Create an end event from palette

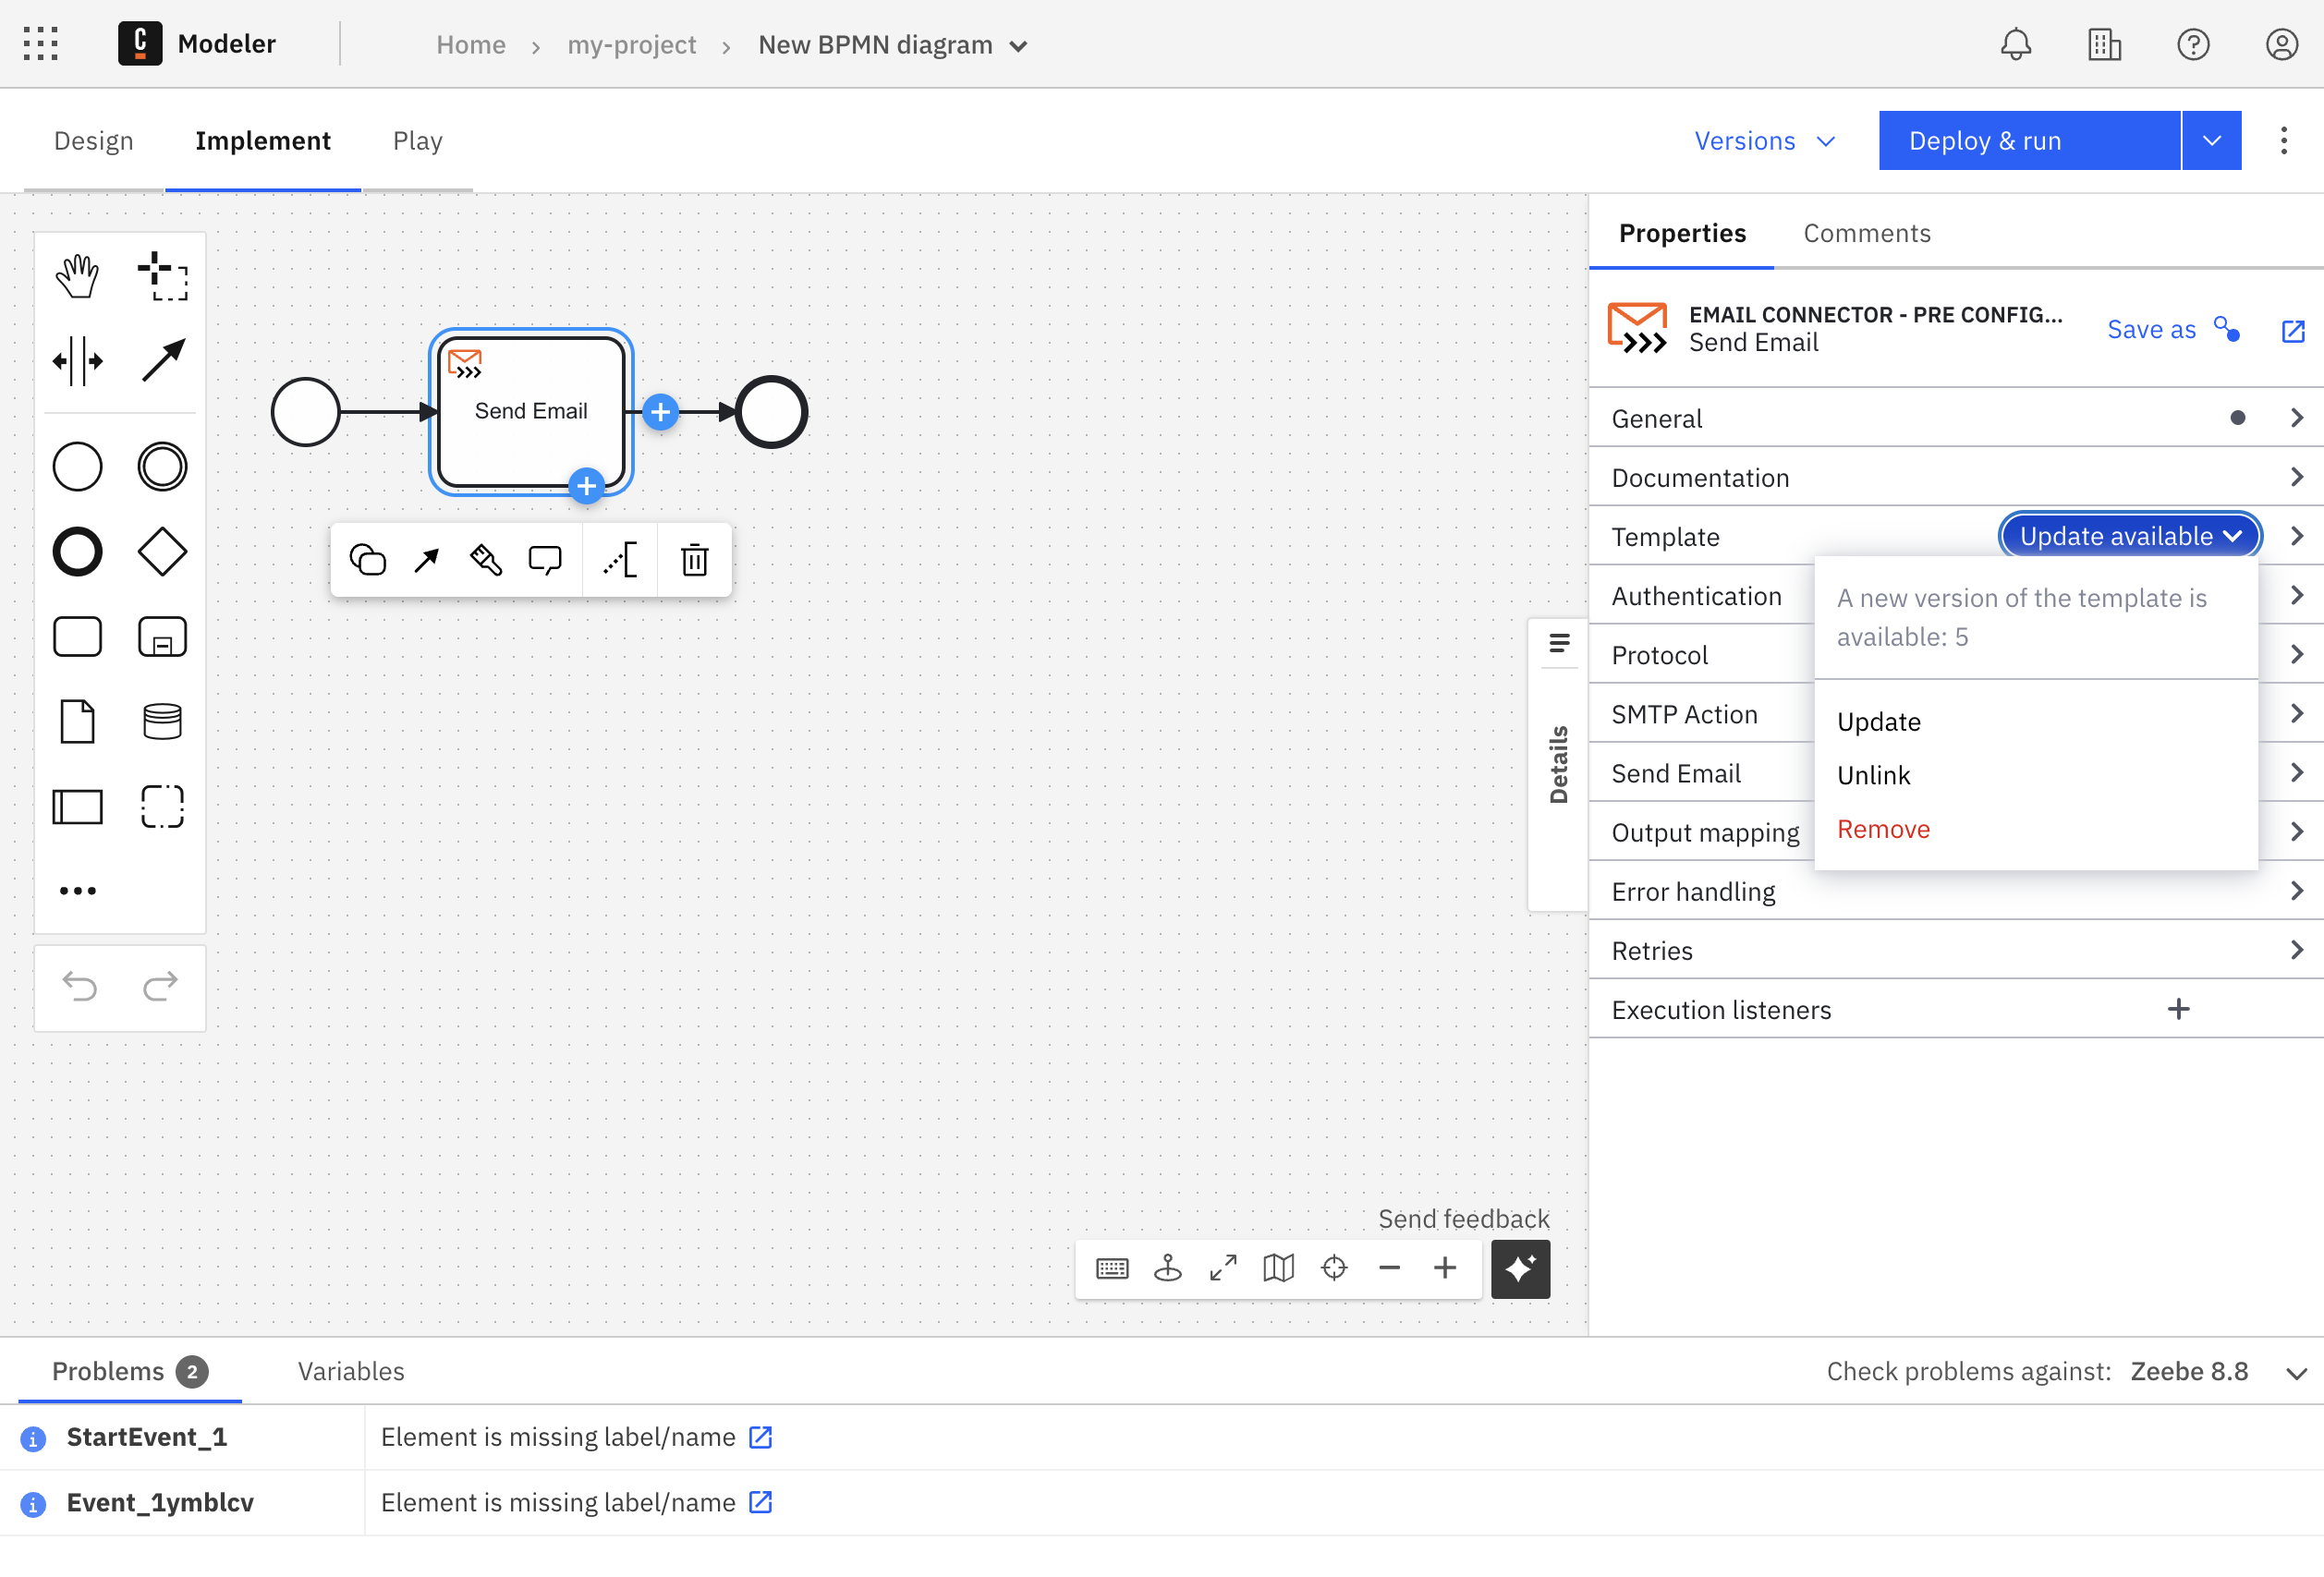(77, 552)
